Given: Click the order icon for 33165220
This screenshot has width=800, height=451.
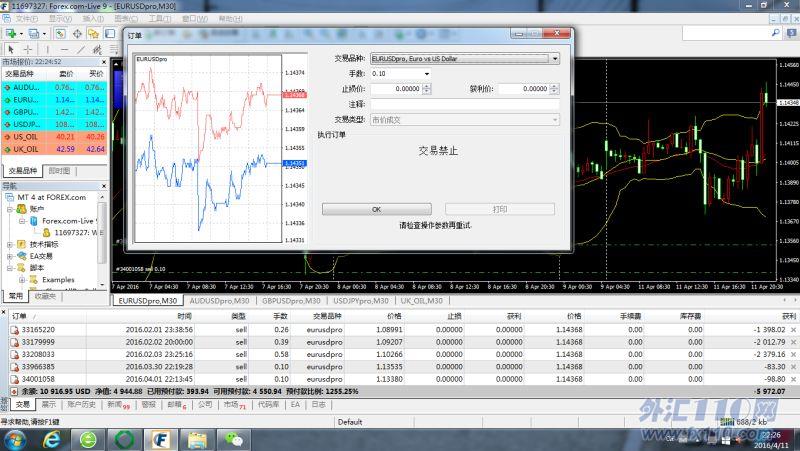Looking at the screenshot, I should pos(15,330).
